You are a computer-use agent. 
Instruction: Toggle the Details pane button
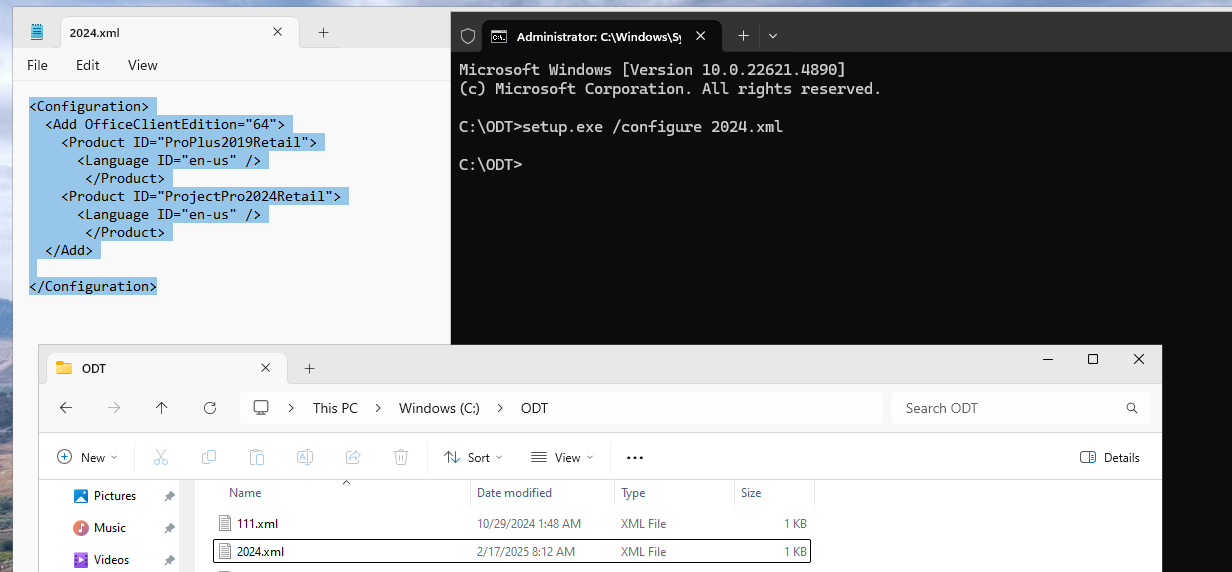[x=1110, y=457]
